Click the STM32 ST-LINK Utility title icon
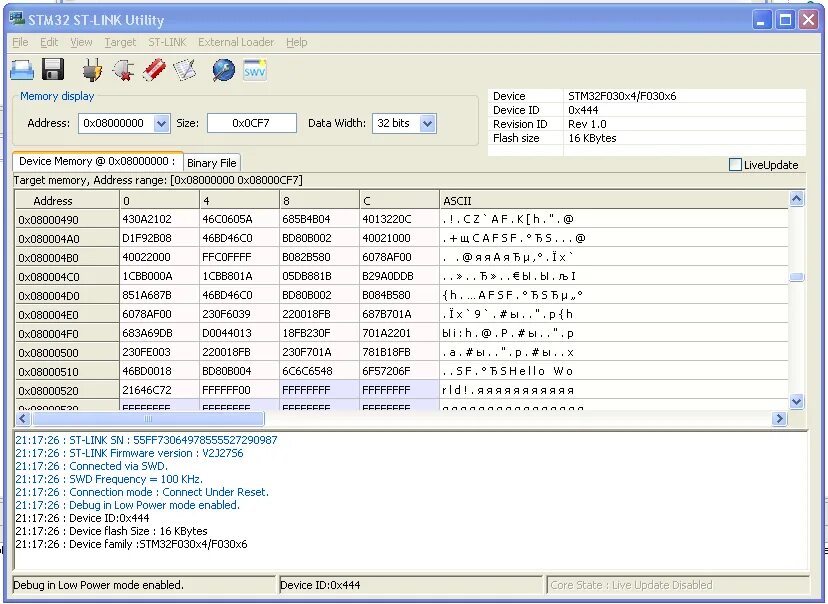 17,19
